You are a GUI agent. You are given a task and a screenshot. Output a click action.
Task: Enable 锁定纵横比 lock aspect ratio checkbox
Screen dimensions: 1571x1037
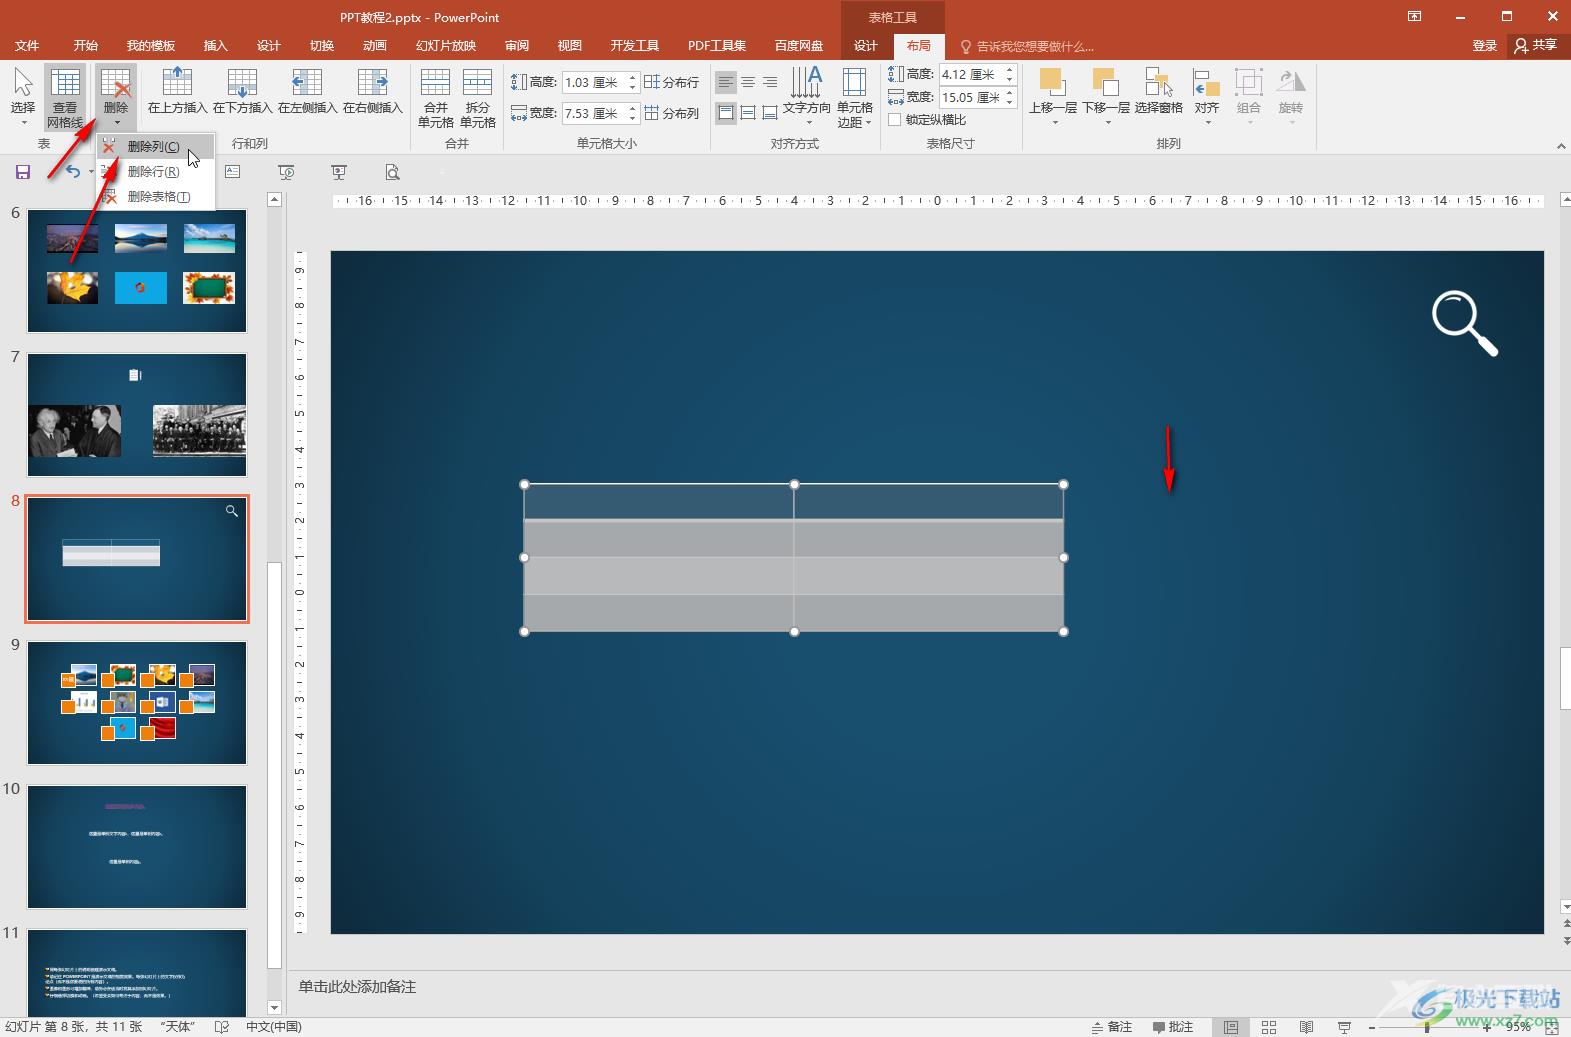[x=895, y=120]
